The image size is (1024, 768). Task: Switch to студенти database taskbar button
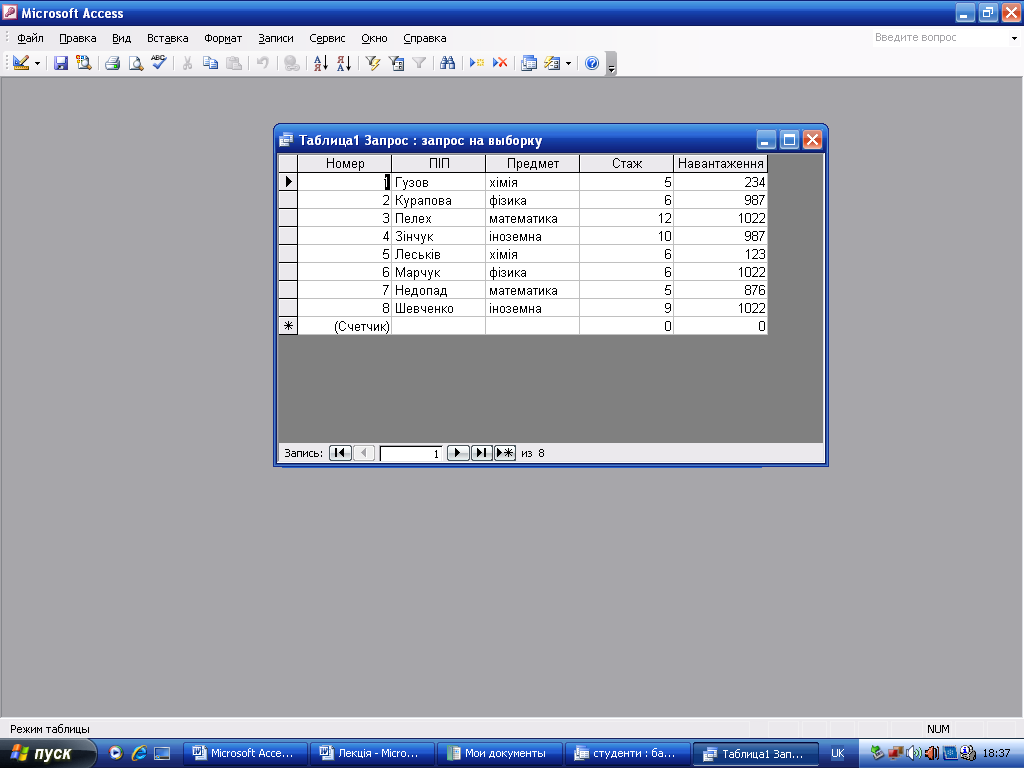point(626,754)
